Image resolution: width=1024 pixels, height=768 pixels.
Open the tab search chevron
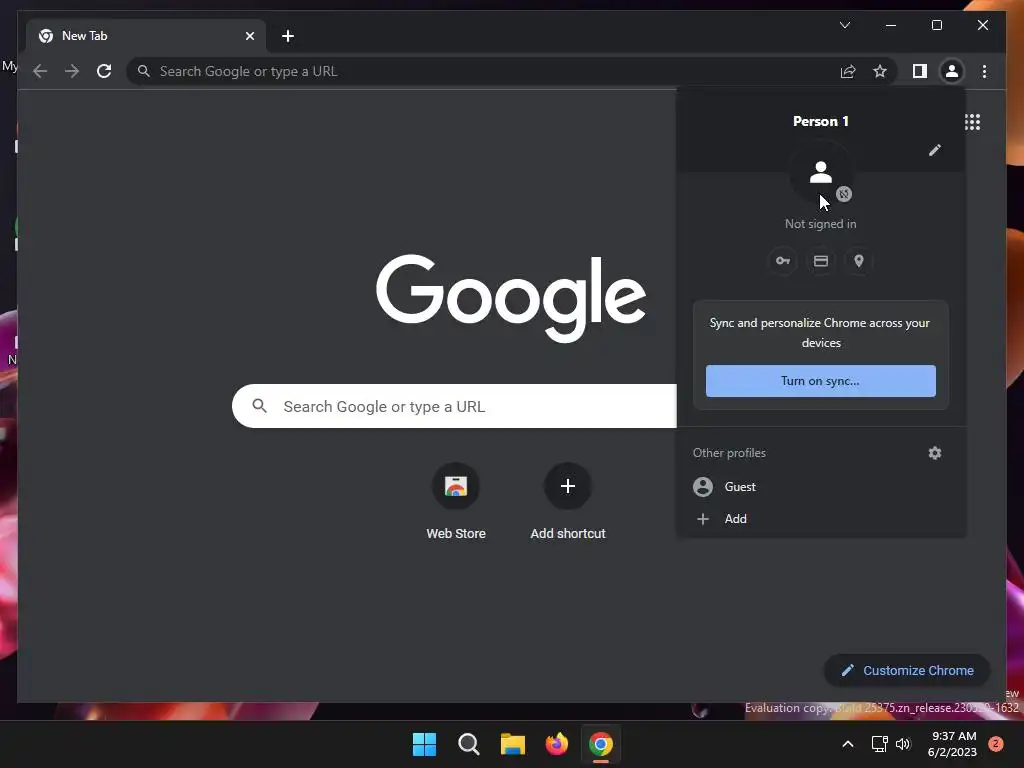tap(844, 25)
